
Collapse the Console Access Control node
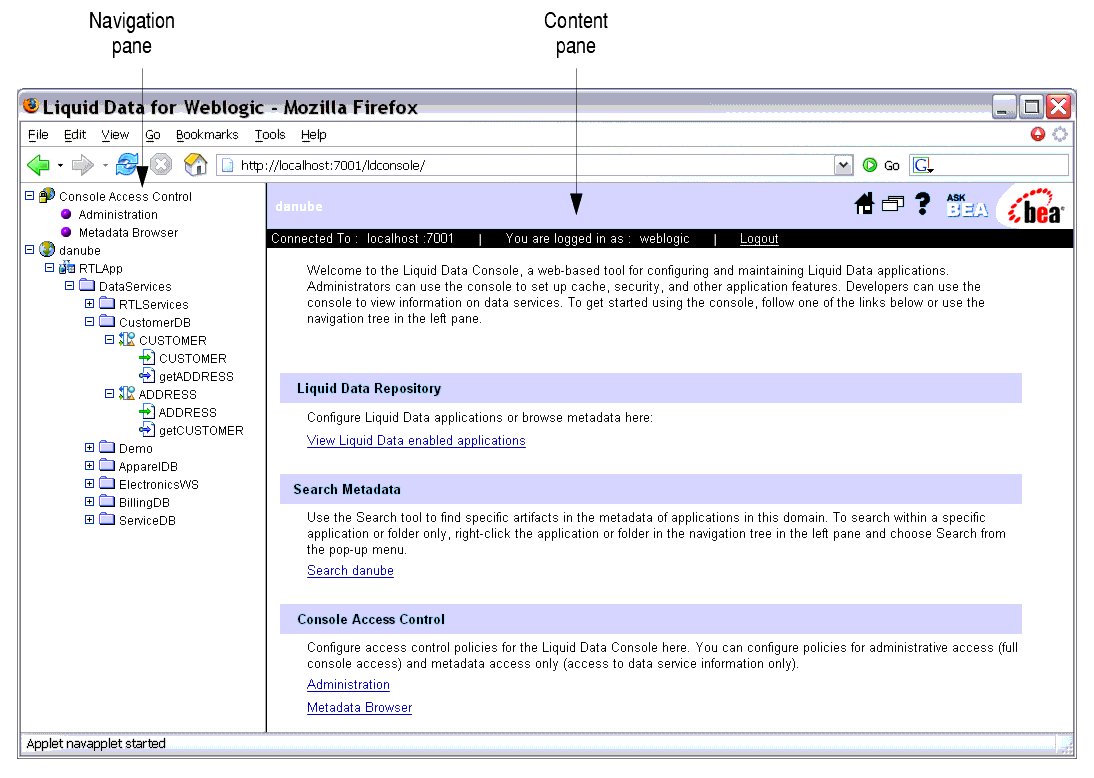(29, 196)
